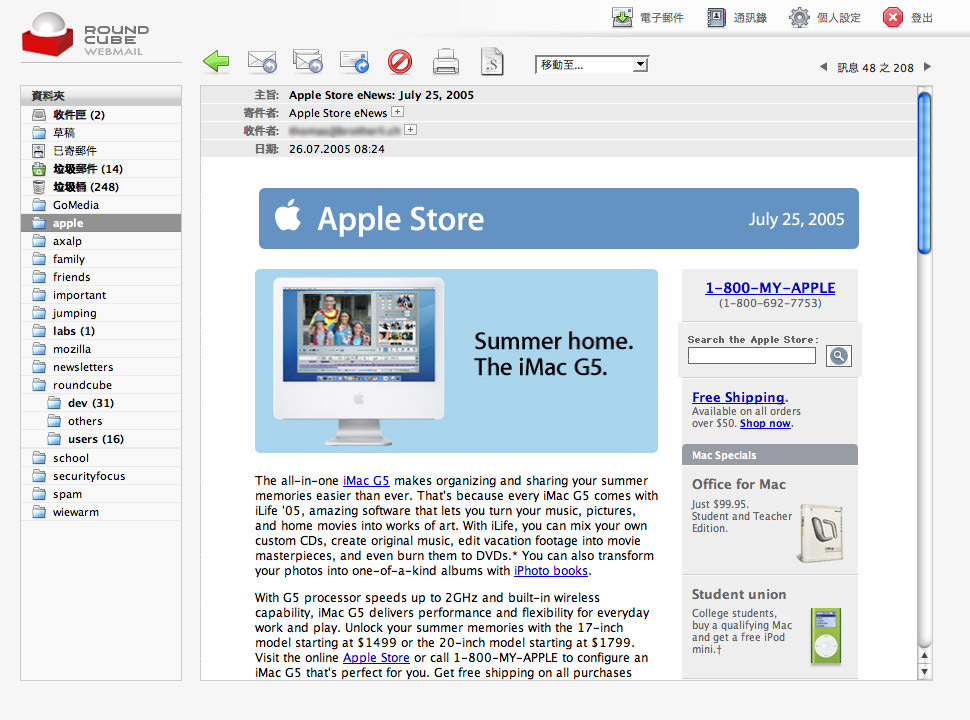
Task: Click the green back arrow icon
Action: (x=216, y=61)
